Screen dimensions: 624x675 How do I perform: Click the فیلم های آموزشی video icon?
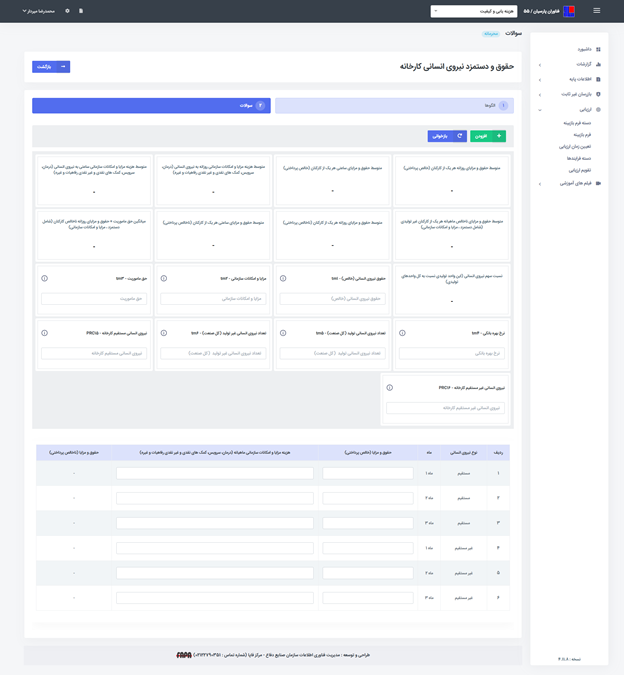(598, 183)
